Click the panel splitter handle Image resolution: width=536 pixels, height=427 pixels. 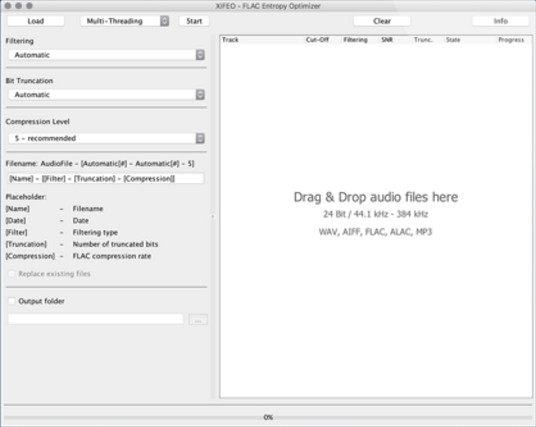pos(213,216)
